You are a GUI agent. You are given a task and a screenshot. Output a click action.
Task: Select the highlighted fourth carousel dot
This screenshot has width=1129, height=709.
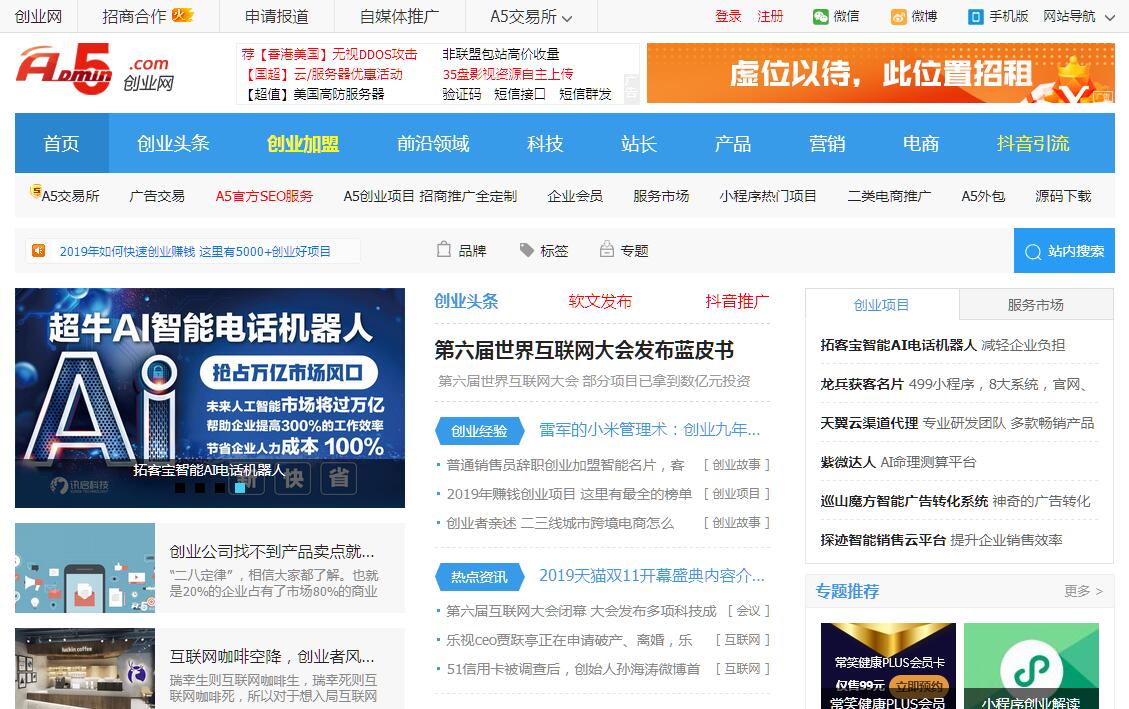[240, 488]
